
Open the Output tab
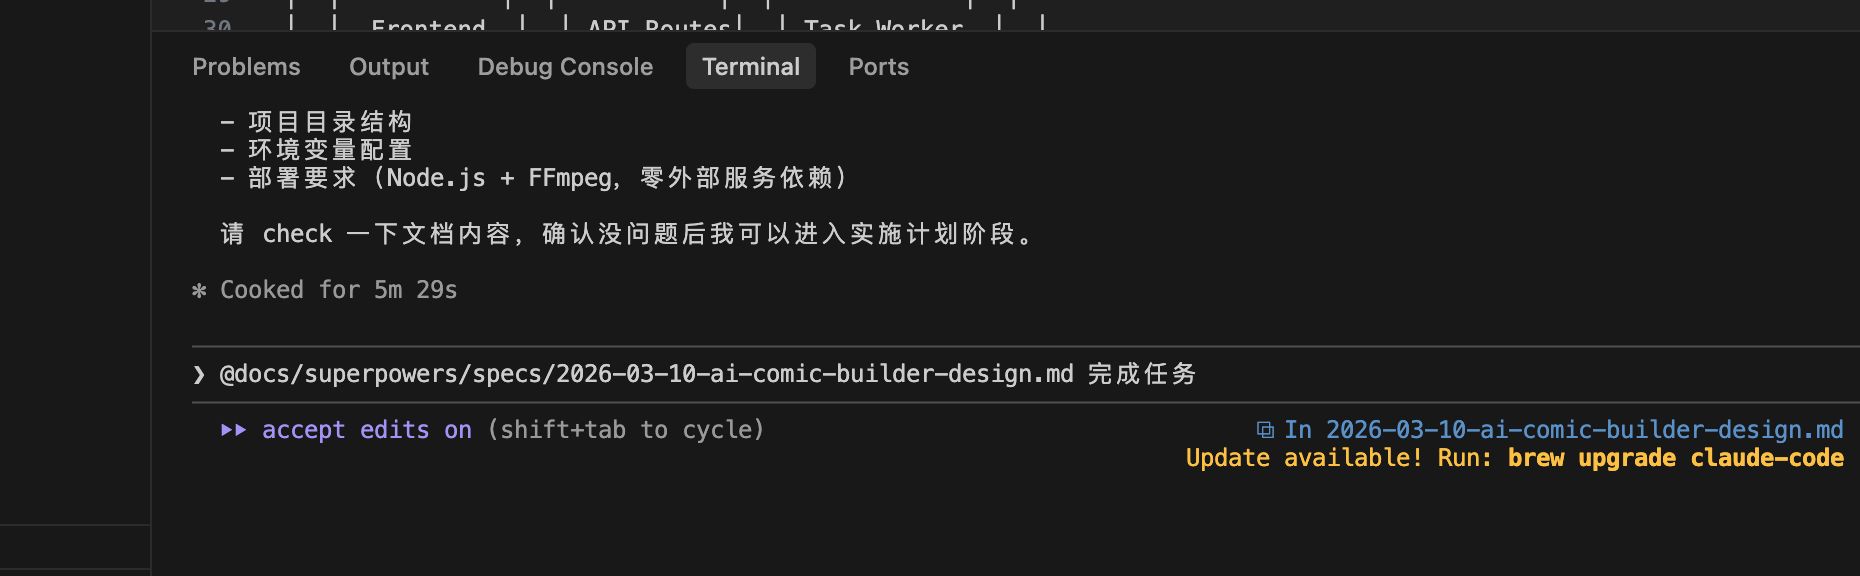coord(388,67)
